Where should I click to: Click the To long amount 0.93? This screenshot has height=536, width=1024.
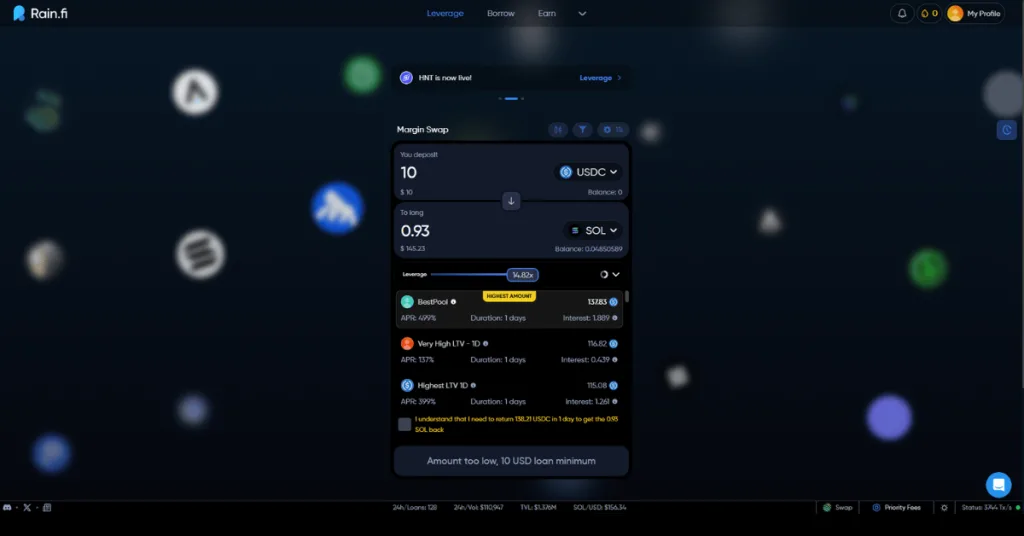(x=415, y=230)
